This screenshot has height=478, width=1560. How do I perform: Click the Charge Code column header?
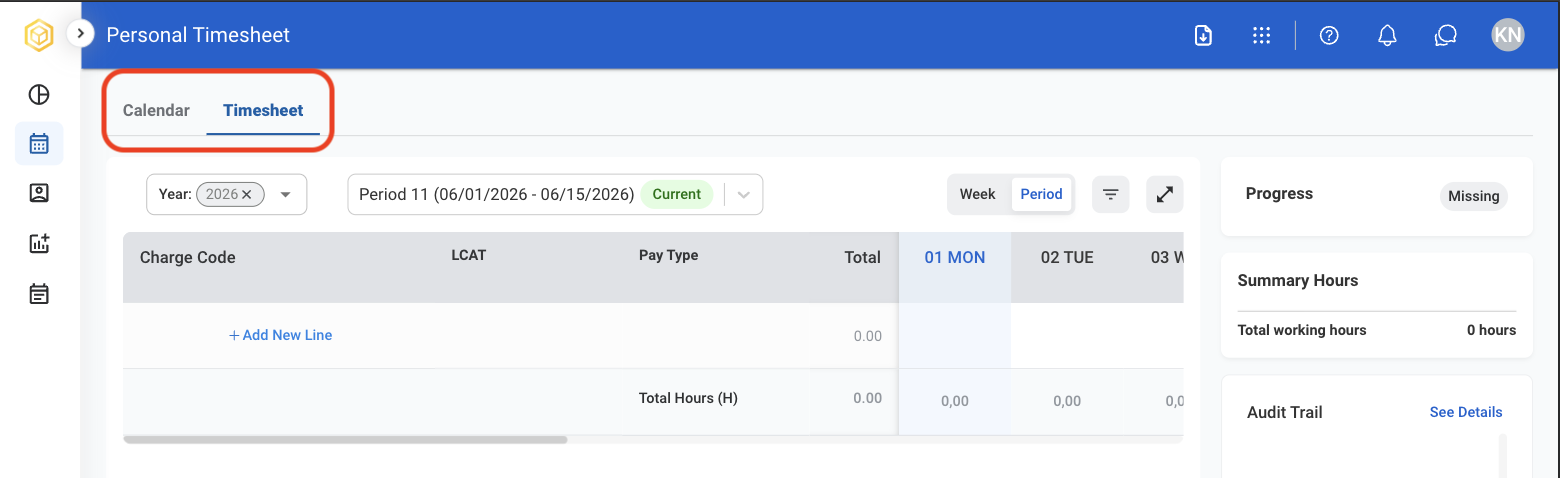pyautogui.click(x=188, y=257)
